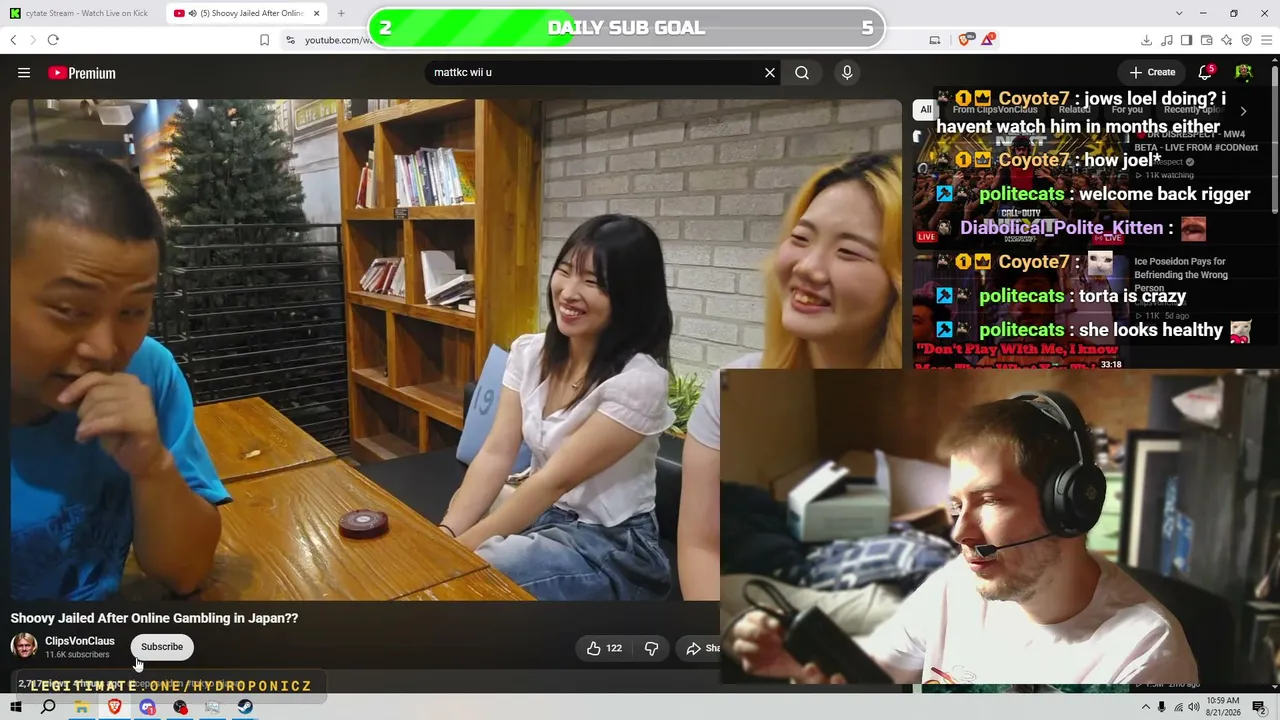The width and height of the screenshot is (1280, 720).
Task: Open OBS Studio from the taskbar
Action: [x=180, y=707]
